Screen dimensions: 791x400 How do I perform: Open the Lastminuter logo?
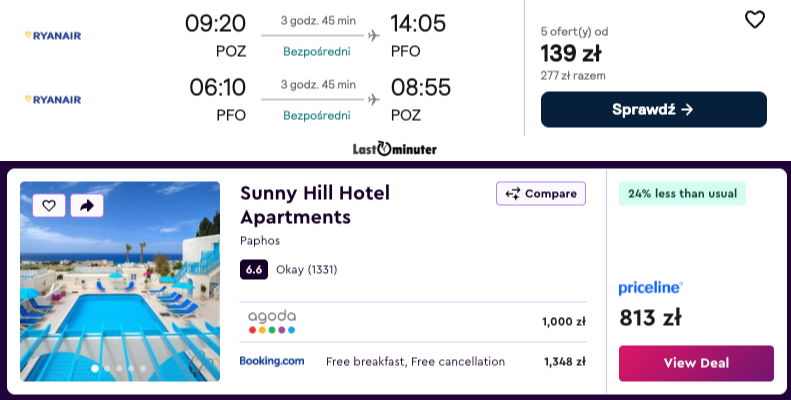click(395, 149)
